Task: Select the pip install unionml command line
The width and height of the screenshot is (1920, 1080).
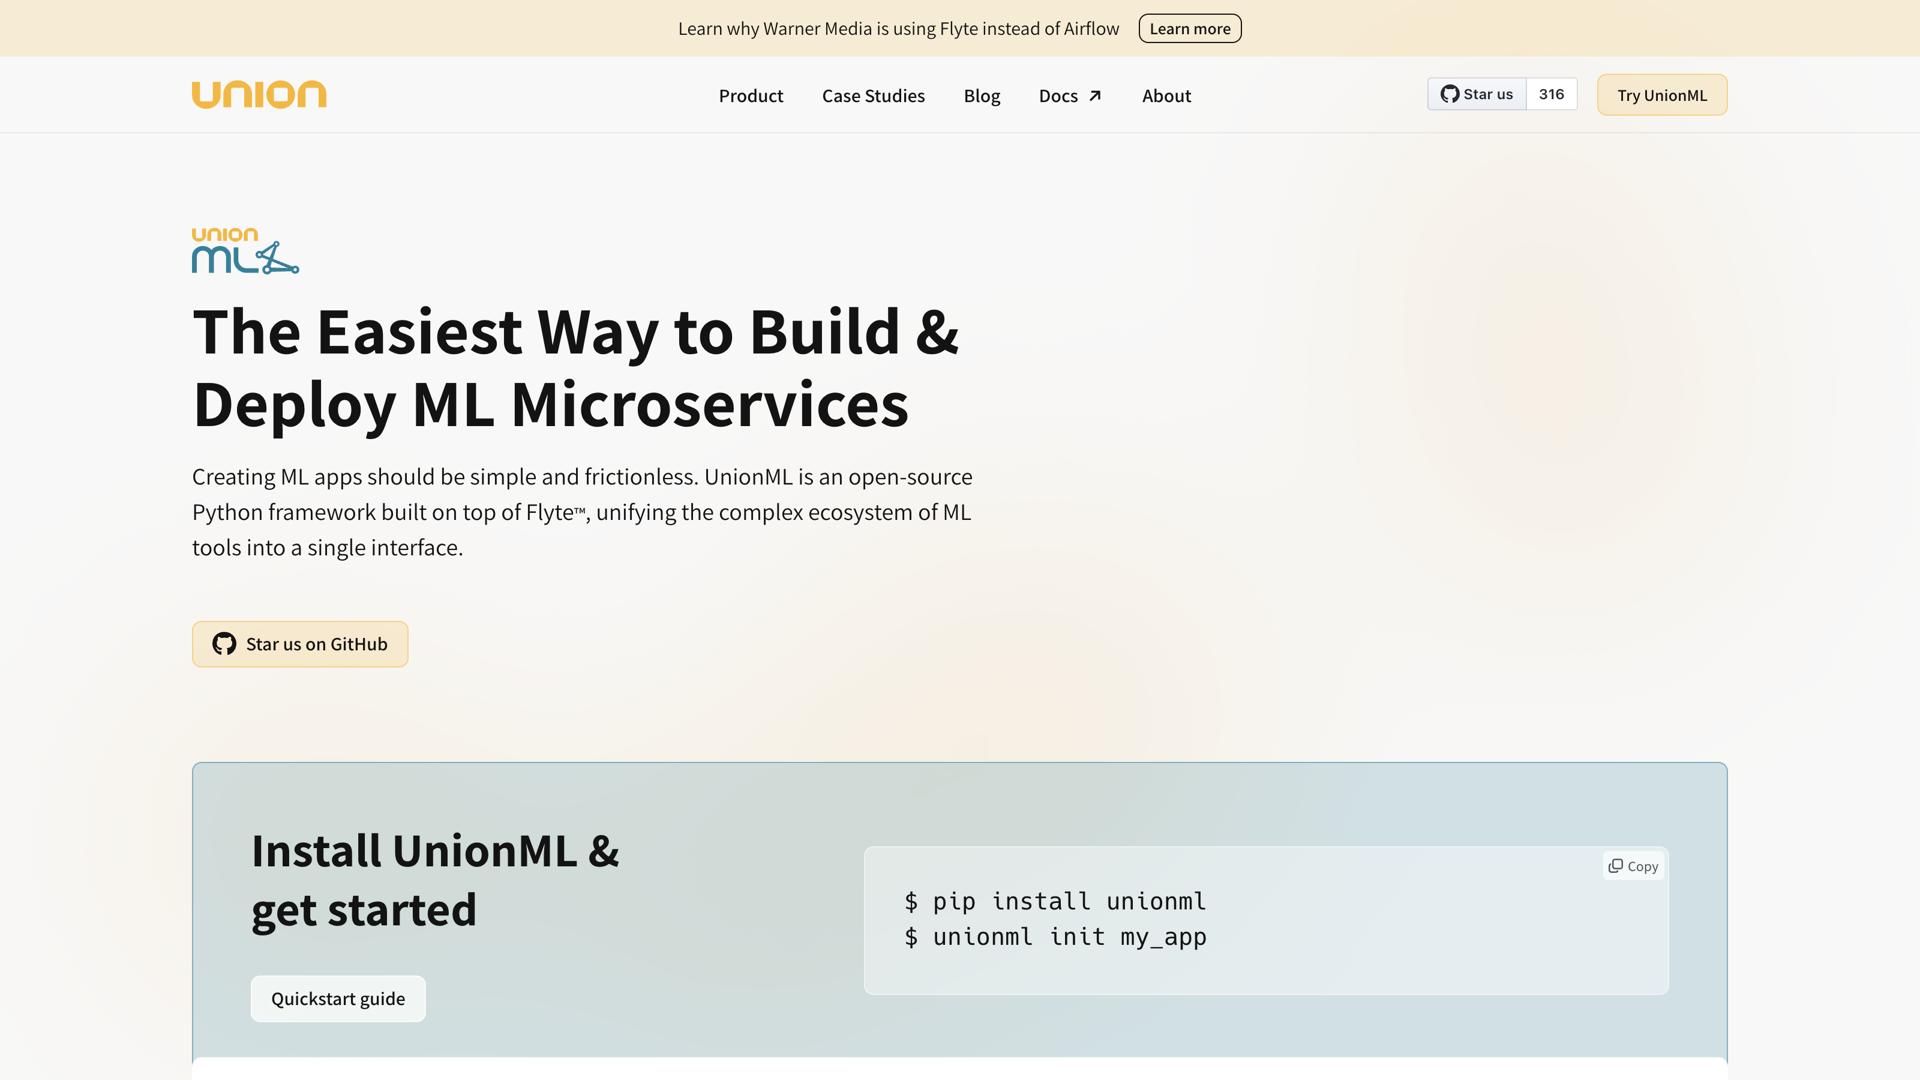Action: coord(1055,901)
